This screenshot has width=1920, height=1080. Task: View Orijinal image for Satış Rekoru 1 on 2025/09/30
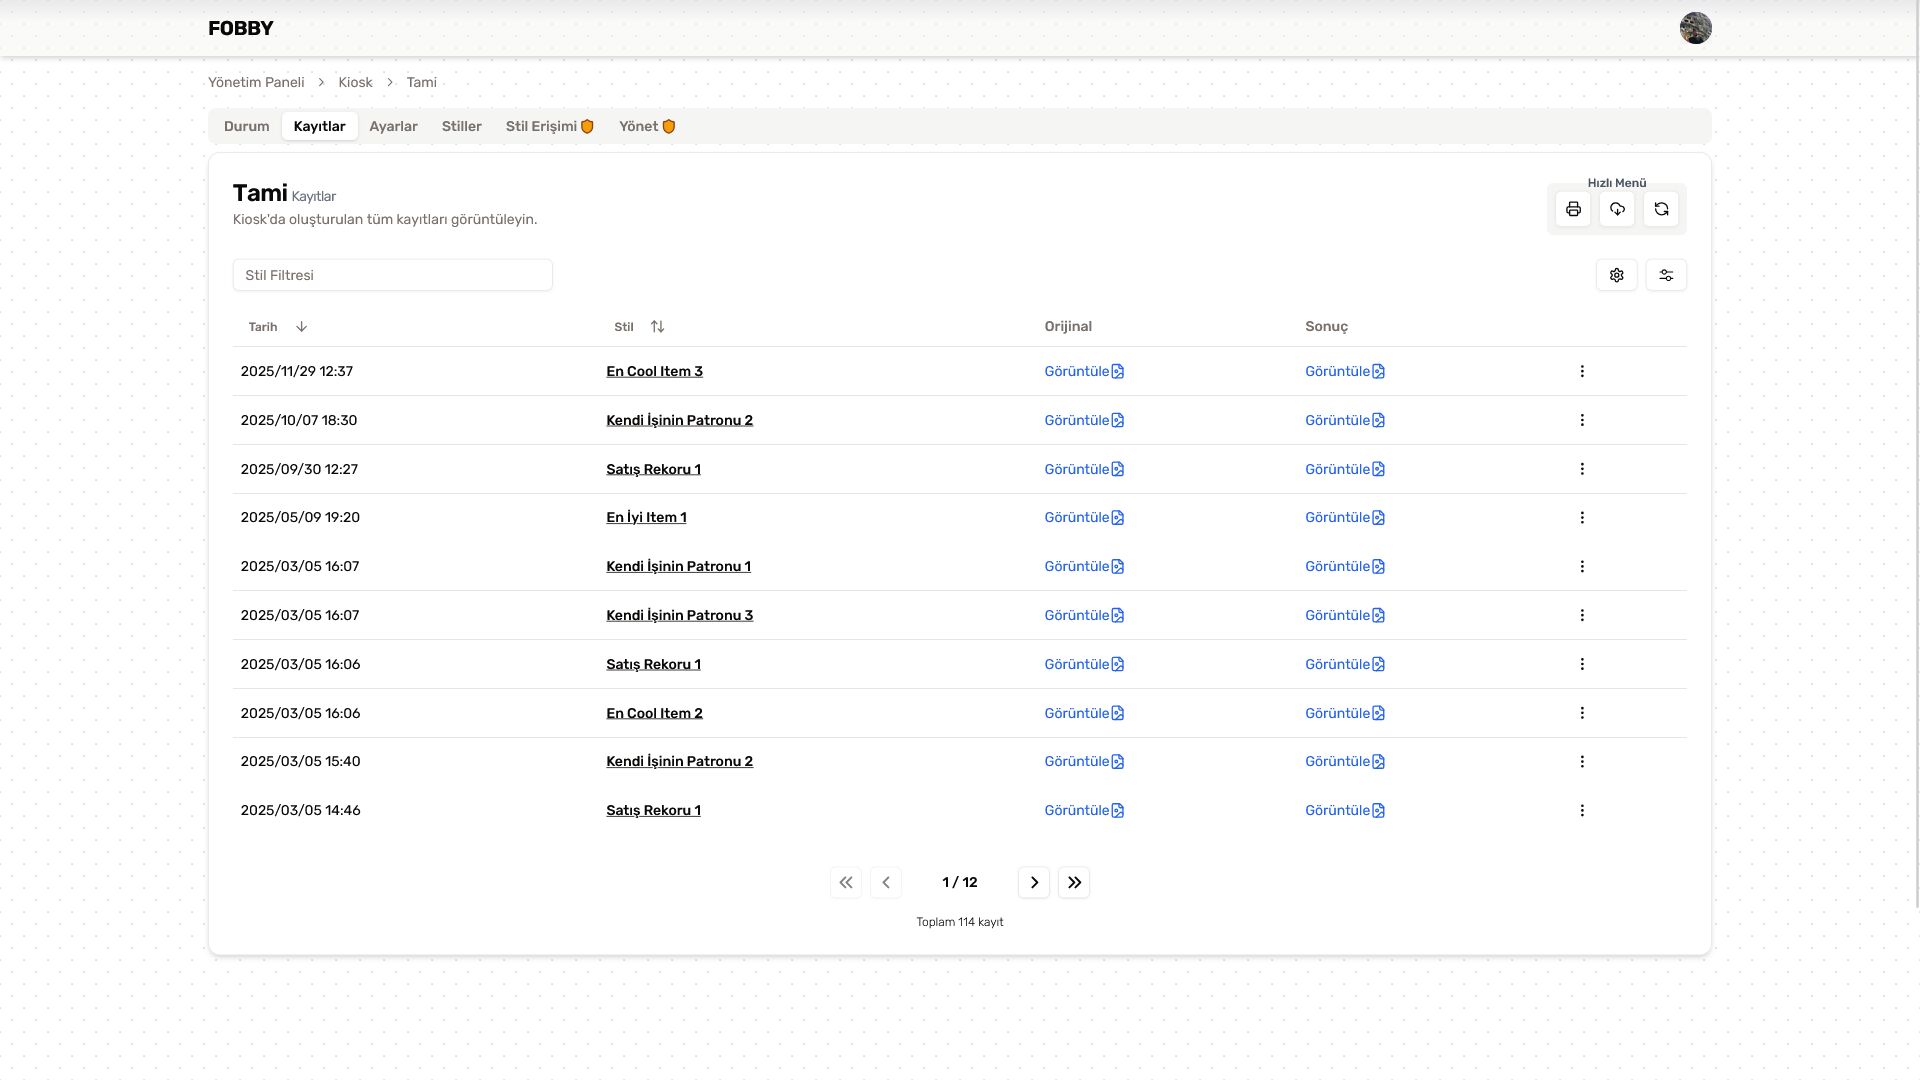(1084, 469)
